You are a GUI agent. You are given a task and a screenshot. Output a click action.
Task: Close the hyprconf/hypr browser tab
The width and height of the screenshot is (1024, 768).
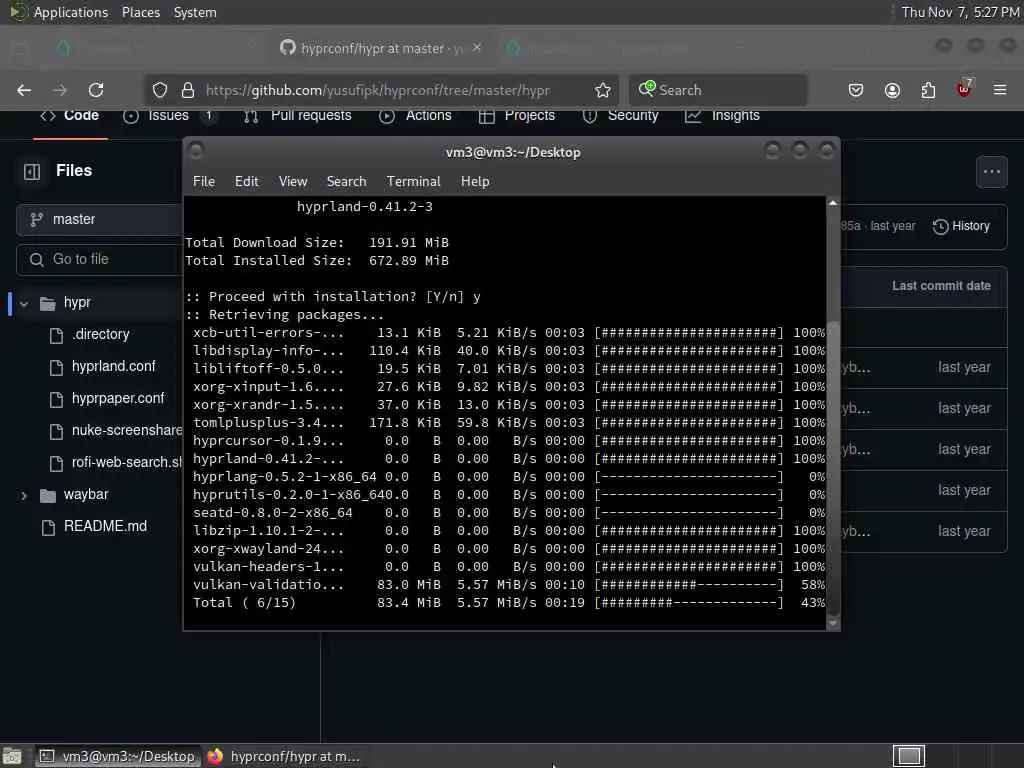point(477,48)
